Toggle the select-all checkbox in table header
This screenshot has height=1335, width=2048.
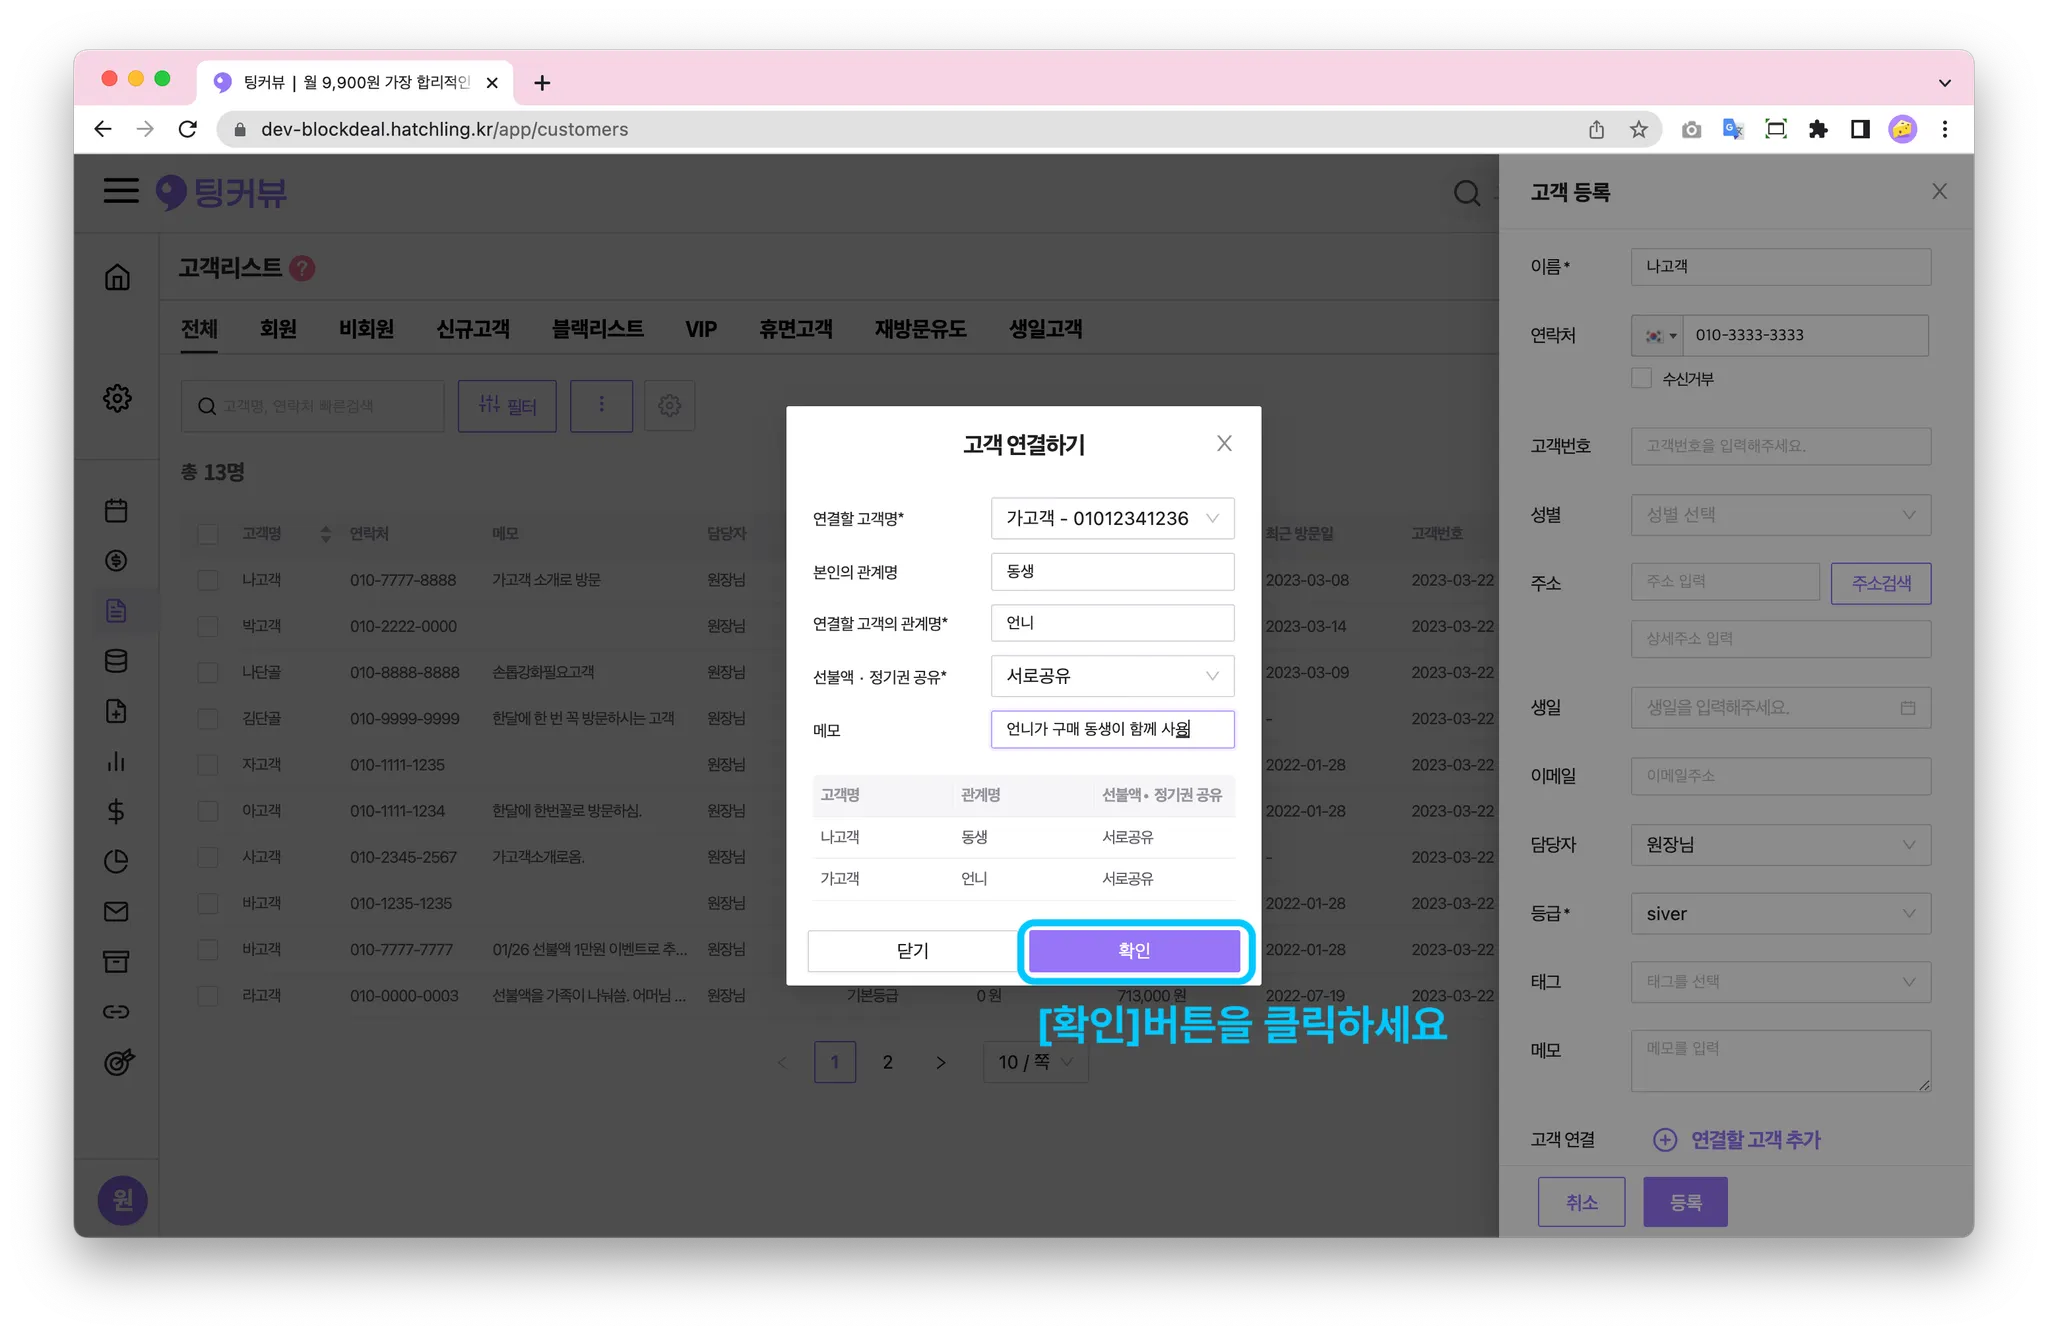tap(208, 534)
